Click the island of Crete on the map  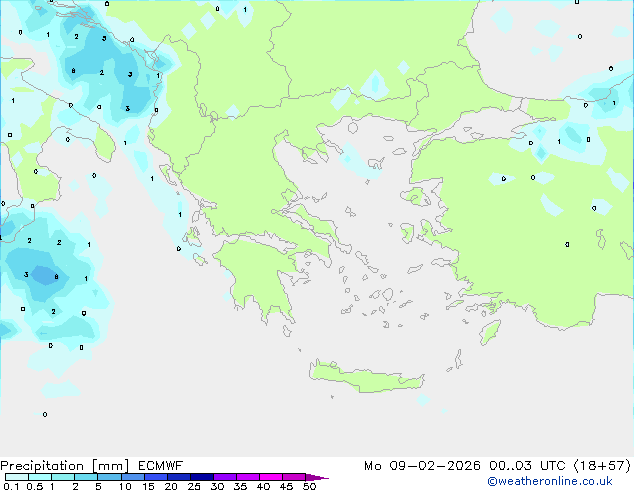coord(366,378)
